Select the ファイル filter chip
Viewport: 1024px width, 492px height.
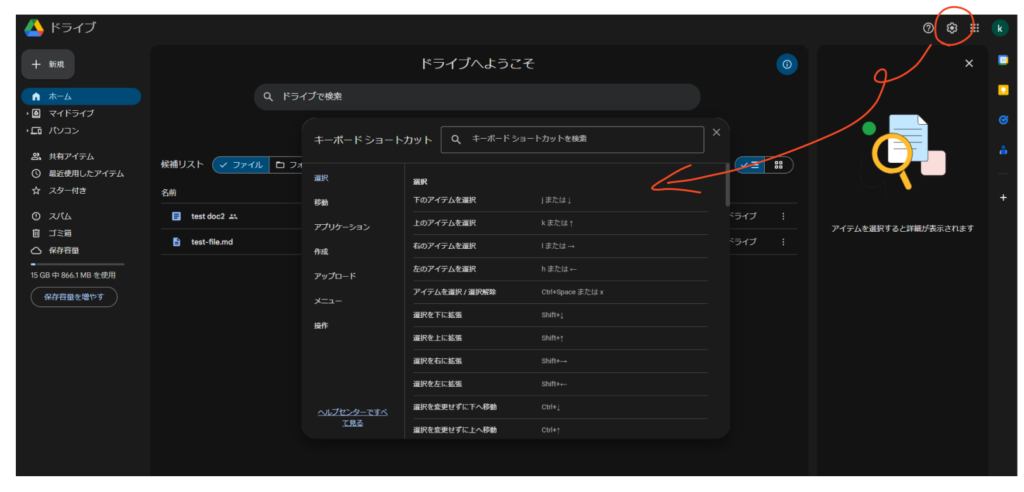click(x=241, y=164)
